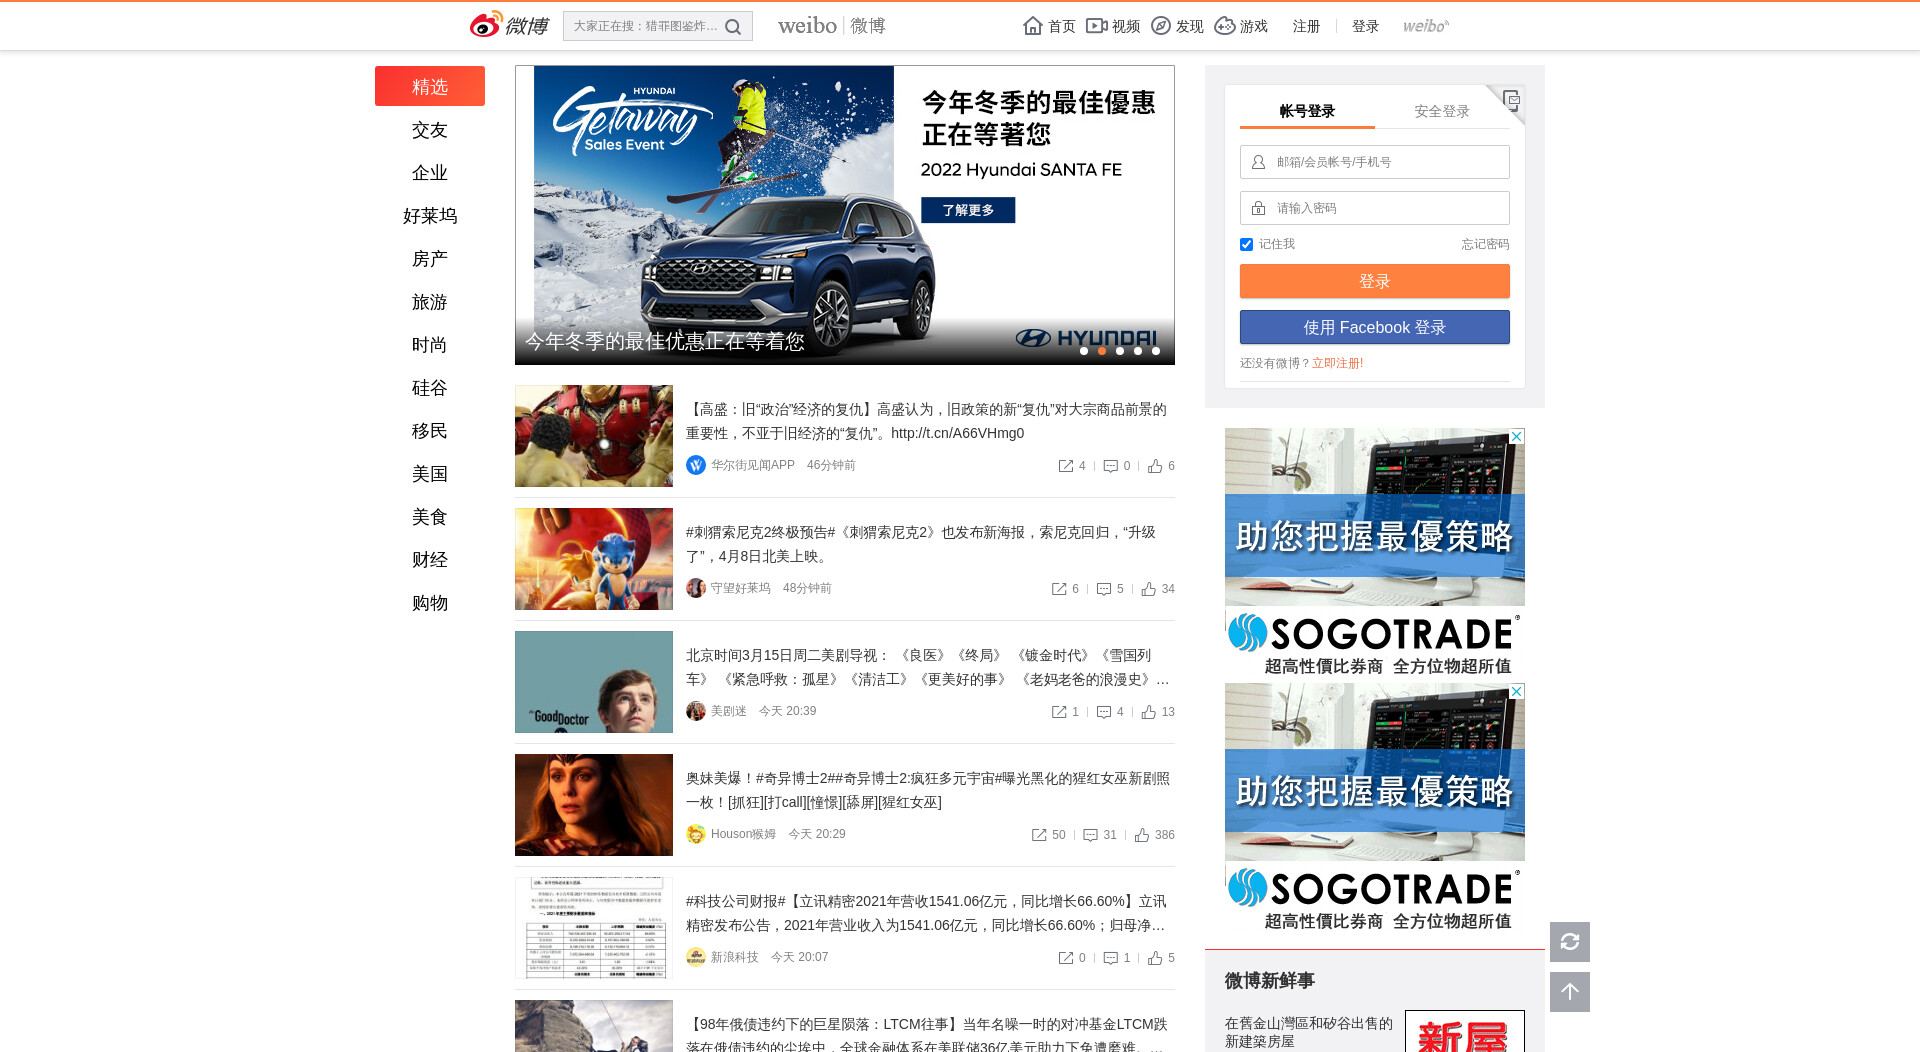The image size is (1920, 1052).
Task: Toggle the 记住我 remember me checkbox
Action: point(1246,244)
